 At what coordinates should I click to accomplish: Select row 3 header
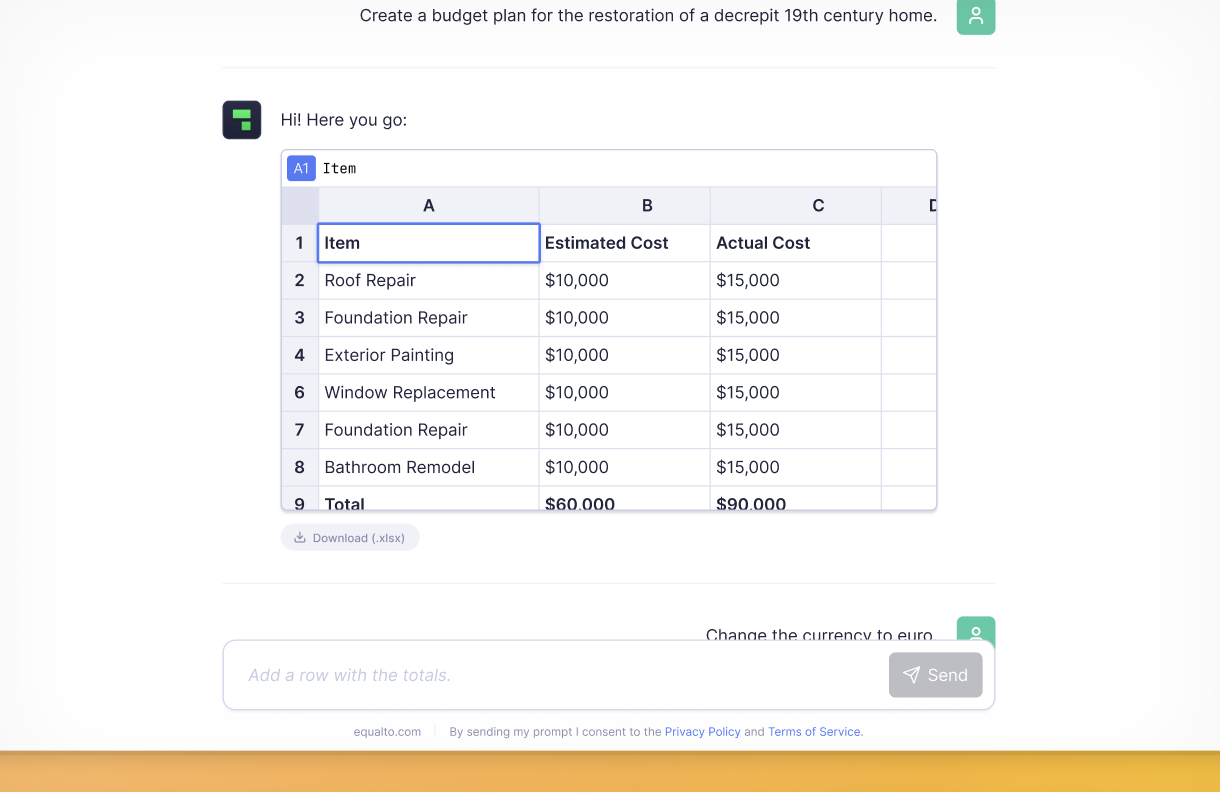click(300, 318)
